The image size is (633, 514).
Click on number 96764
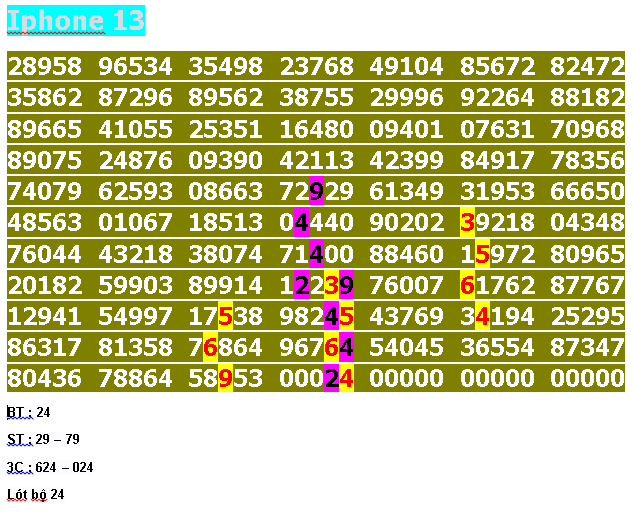pos(316,348)
